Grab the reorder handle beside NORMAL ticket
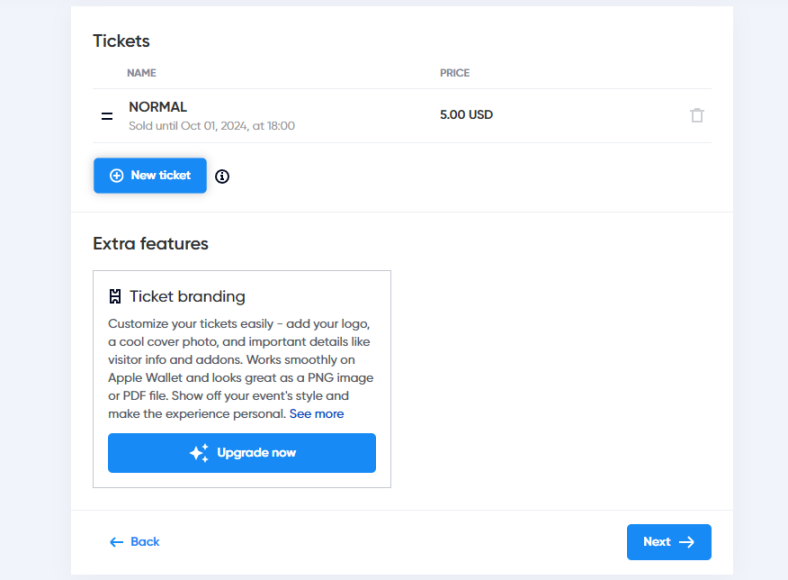Screen dimensions: 788x580 tap(107, 116)
